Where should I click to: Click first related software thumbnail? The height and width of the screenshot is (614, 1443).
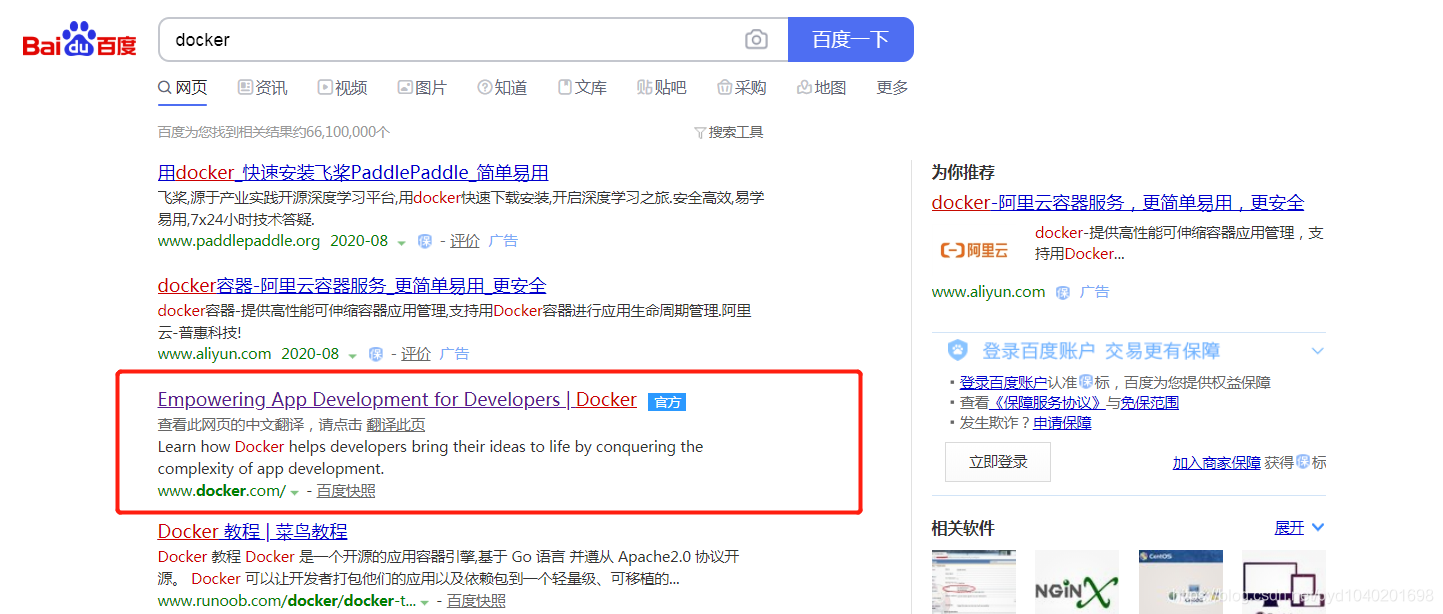point(974,582)
